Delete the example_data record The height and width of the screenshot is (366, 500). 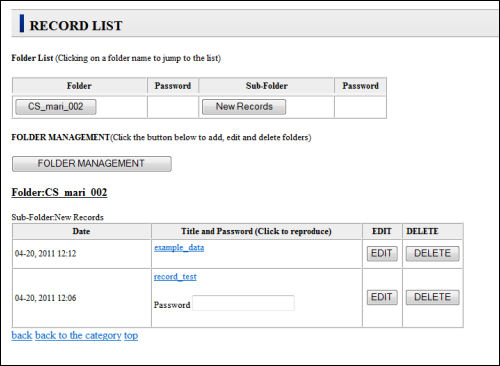(x=432, y=253)
